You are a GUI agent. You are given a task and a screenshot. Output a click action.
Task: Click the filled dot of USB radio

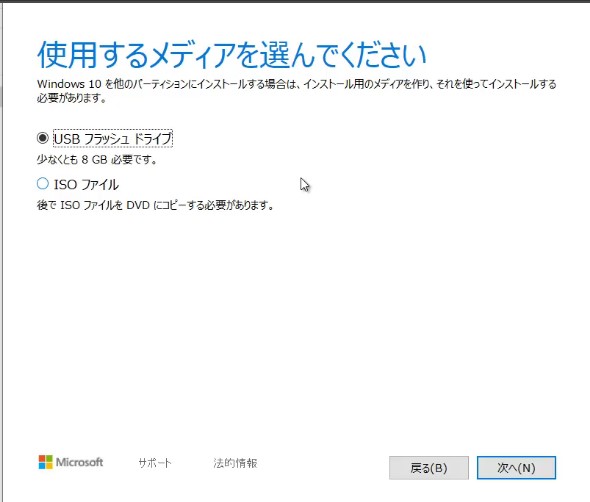(43, 138)
